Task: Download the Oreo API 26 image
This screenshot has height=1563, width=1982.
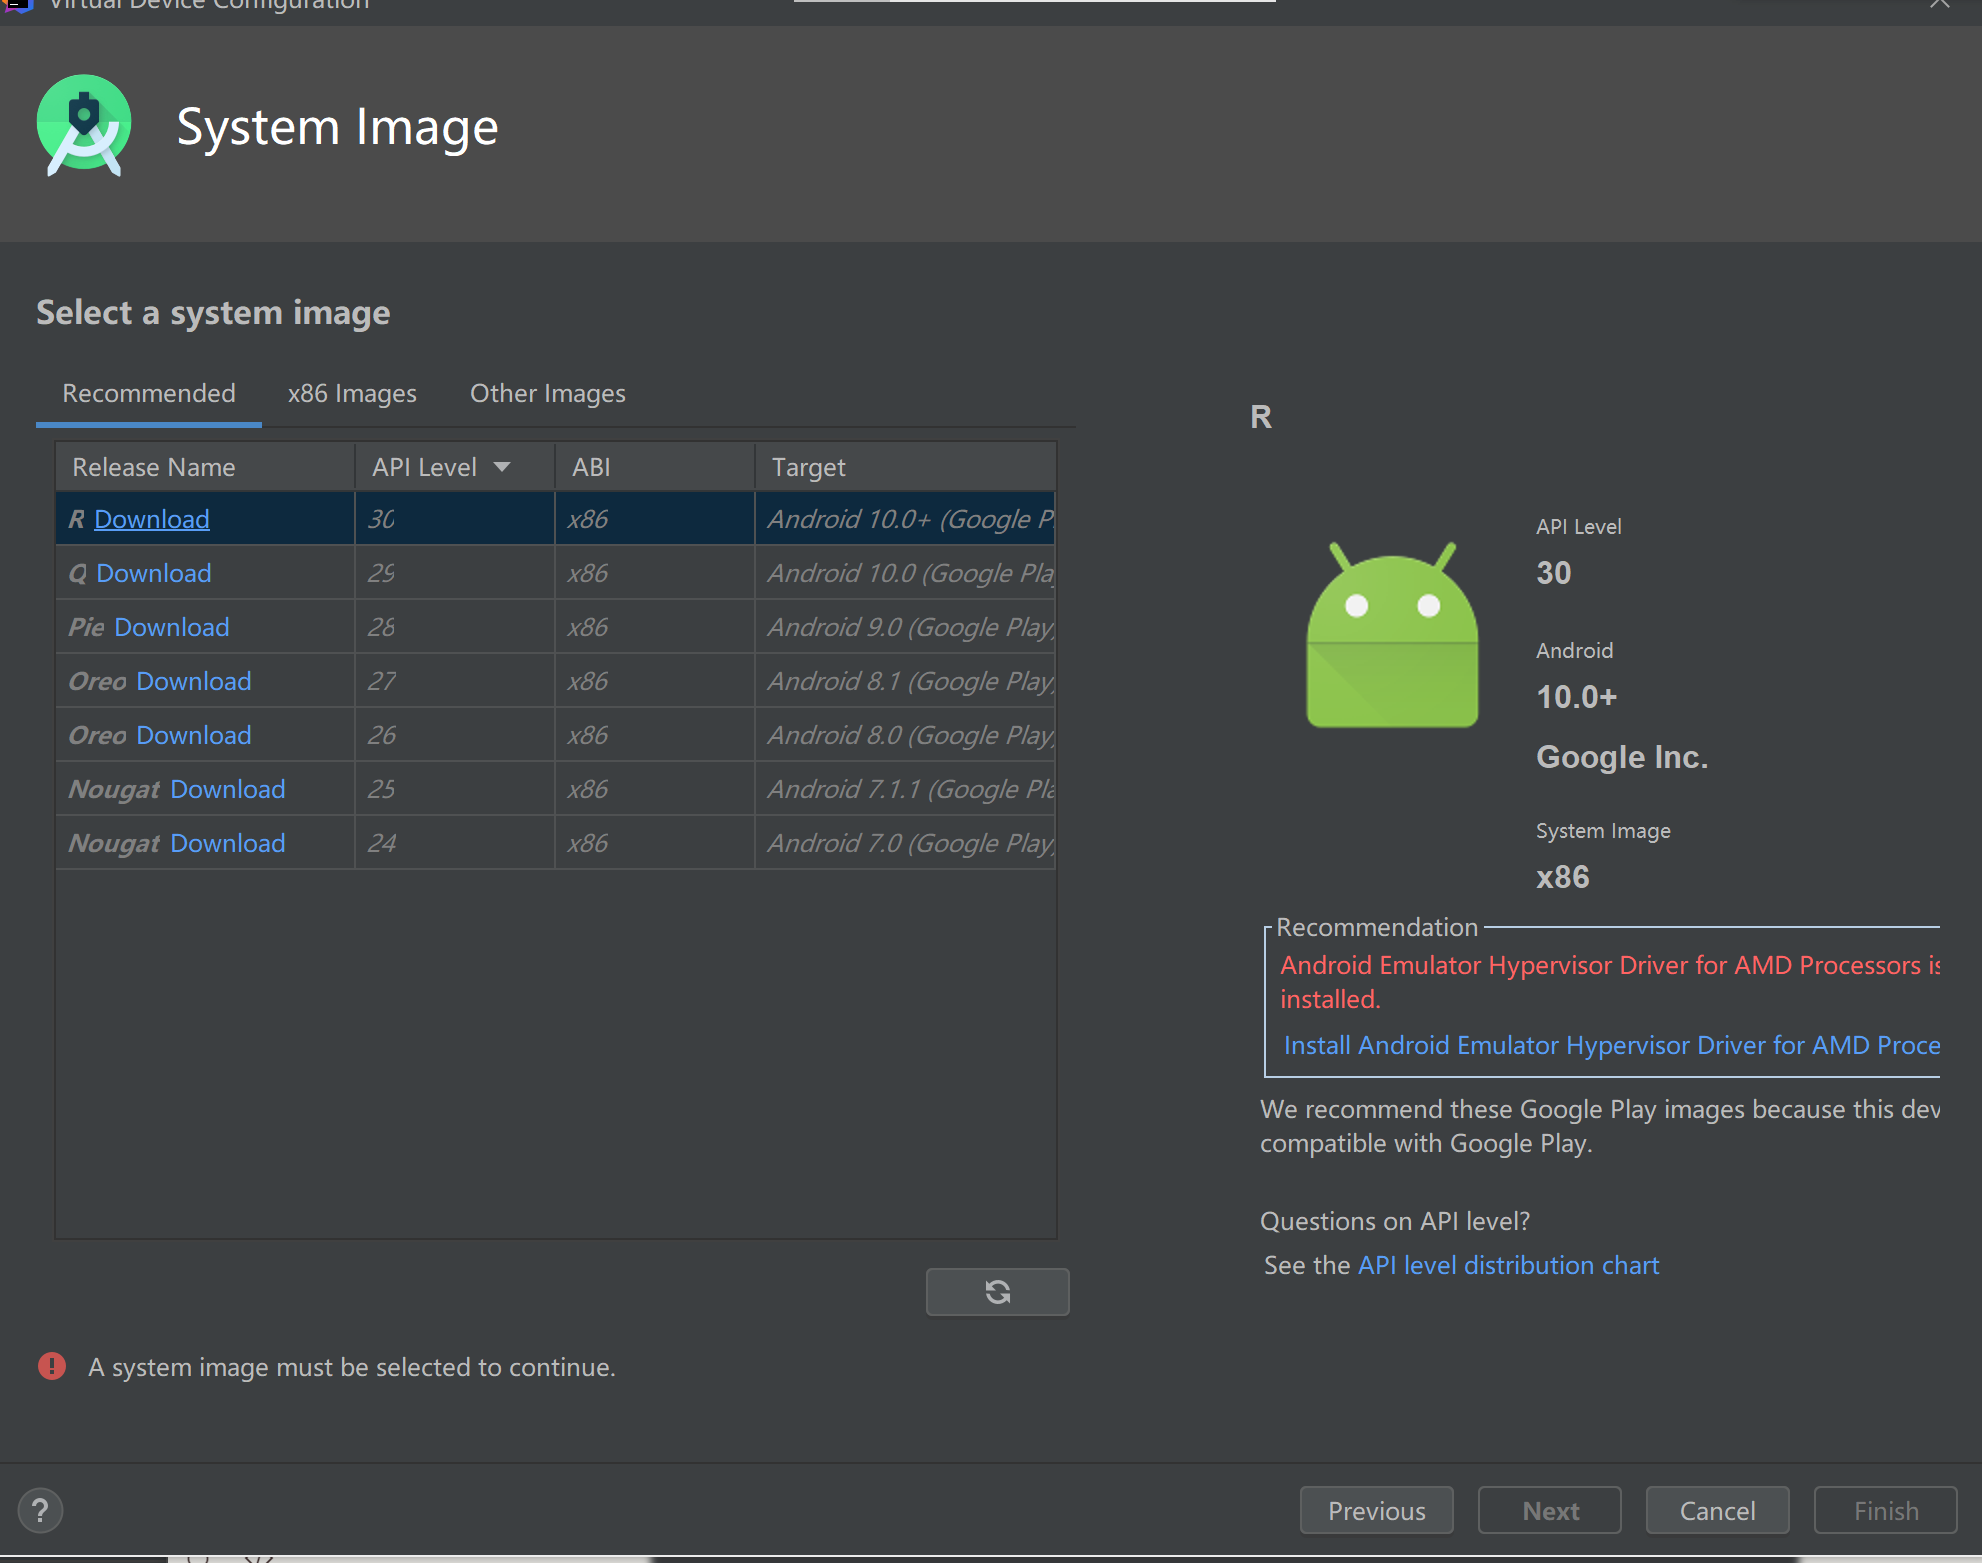Action: point(194,735)
